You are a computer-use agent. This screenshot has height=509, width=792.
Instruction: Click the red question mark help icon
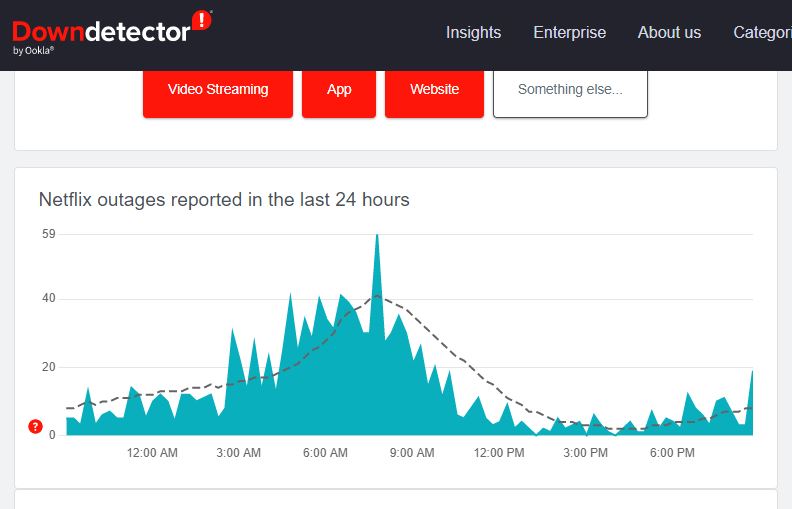click(x=35, y=427)
